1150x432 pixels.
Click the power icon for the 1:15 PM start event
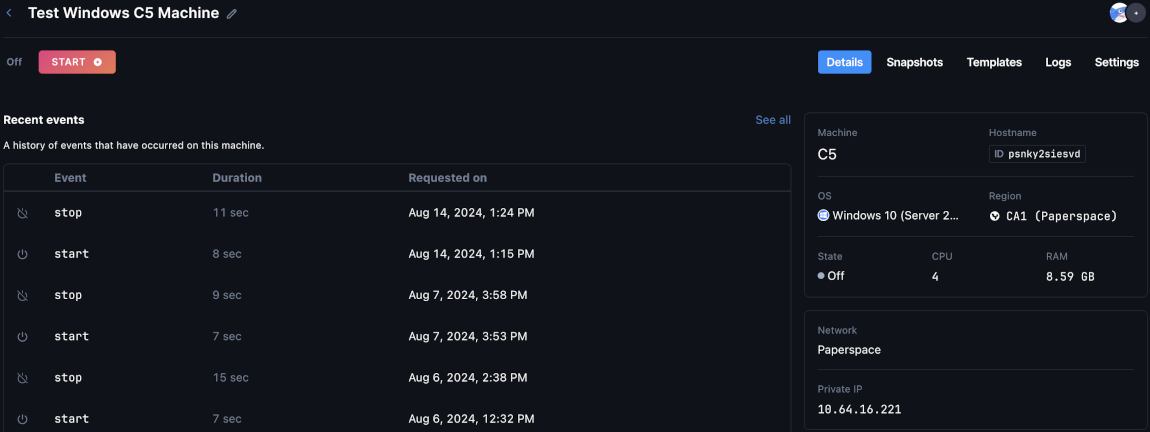point(22,254)
